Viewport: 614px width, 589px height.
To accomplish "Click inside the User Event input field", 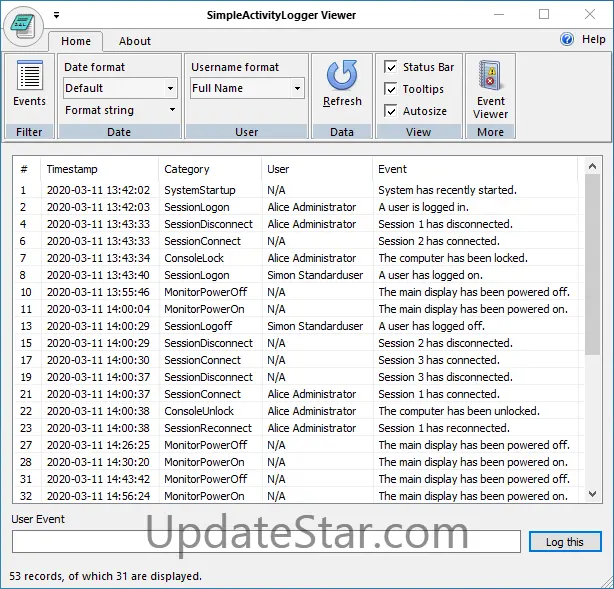I will pyautogui.click(x=266, y=542).
